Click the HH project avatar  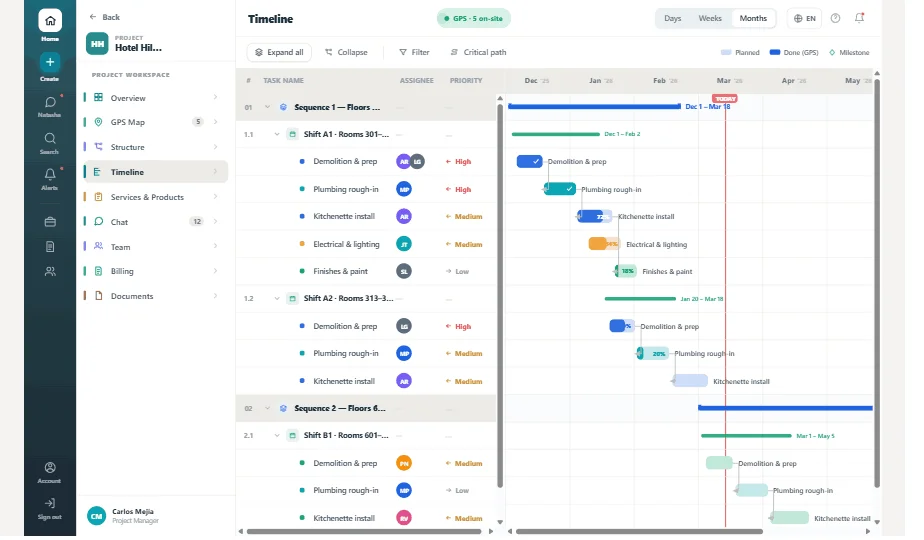point(97,44)
